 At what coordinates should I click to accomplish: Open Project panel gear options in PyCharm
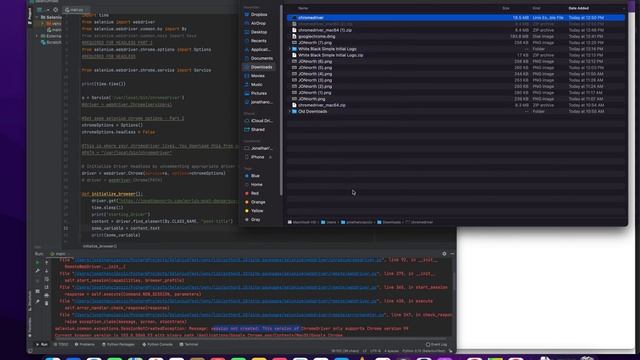click(x=56, y=10)
